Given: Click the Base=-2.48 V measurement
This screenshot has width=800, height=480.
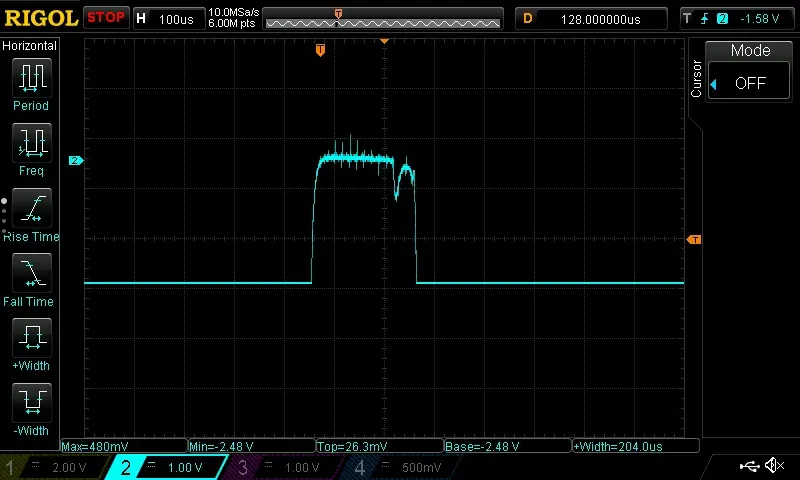Looking at the screenshot, I should tap(508, 446).
